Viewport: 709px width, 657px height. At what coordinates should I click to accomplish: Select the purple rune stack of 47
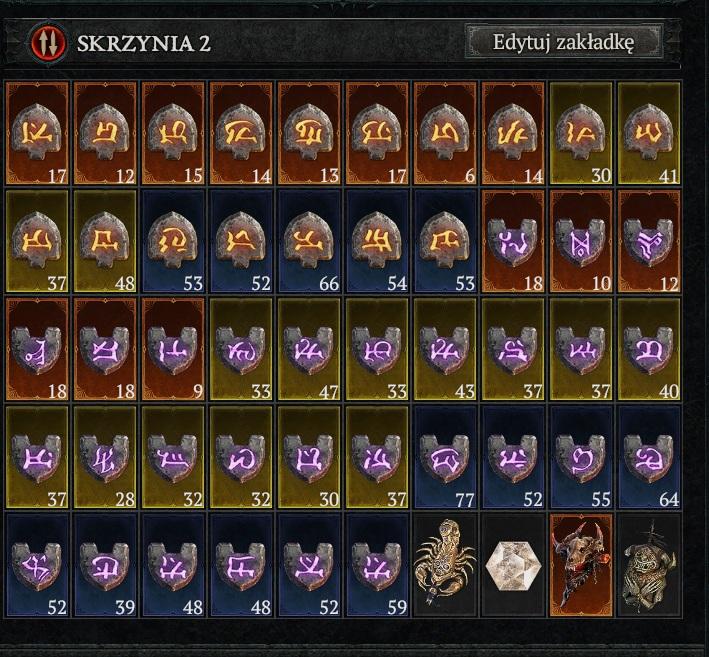[x=309, y=349]
